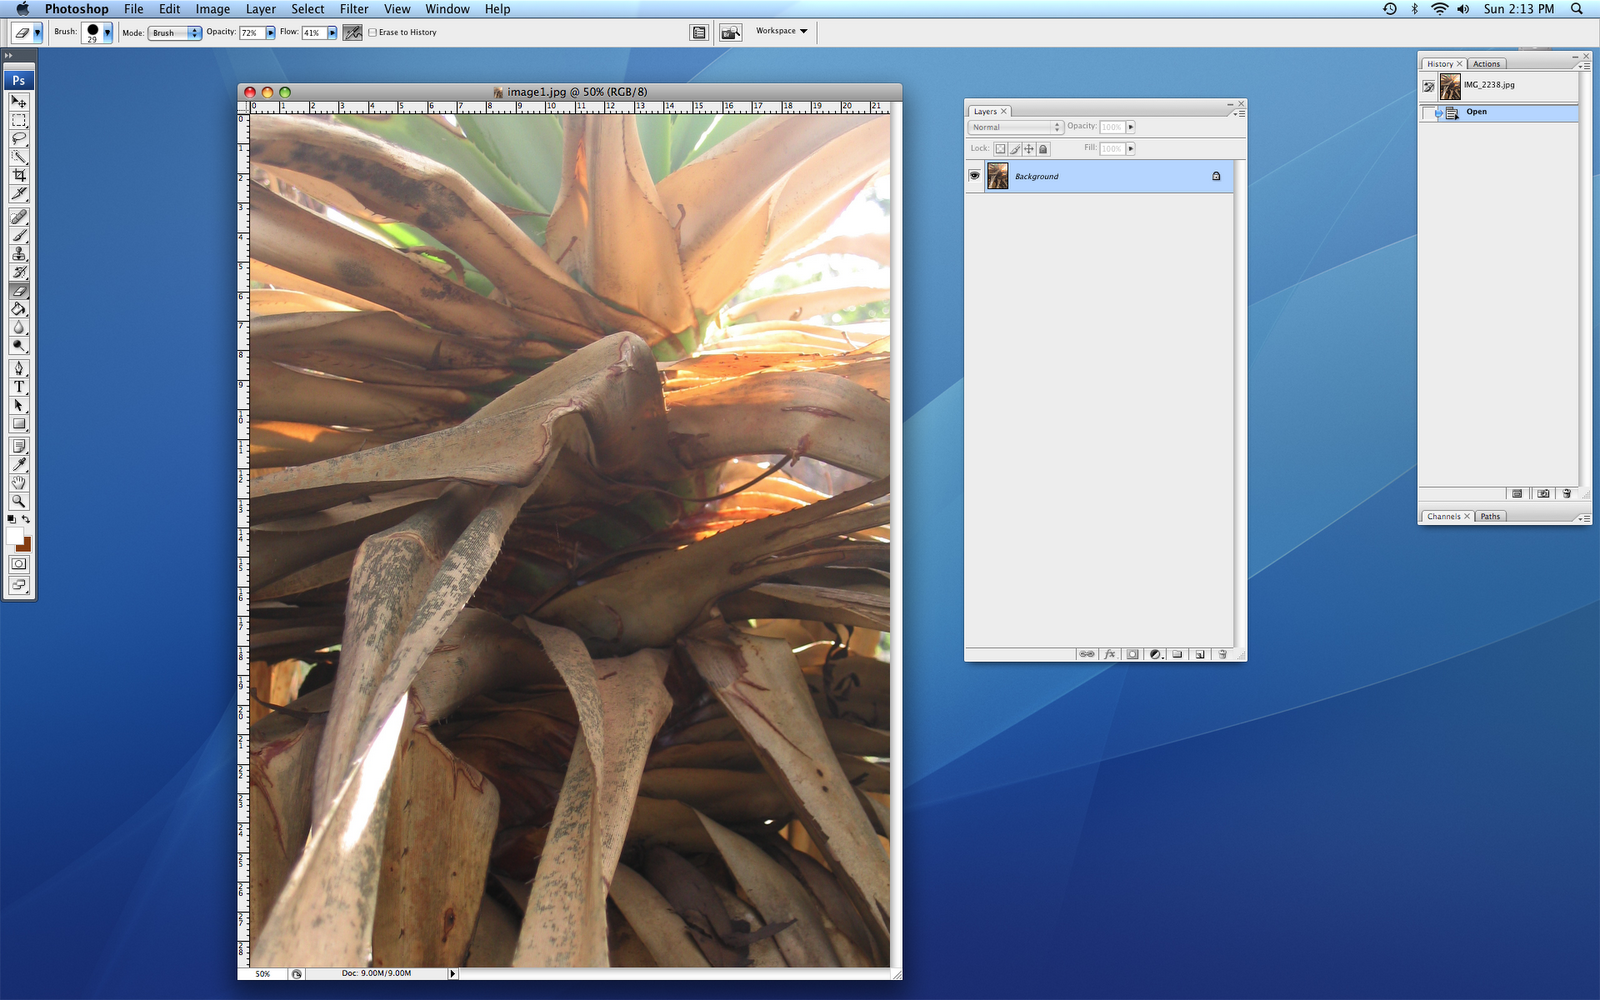Go to Bridge from options bar
The width and height of the screenshot is (1600, 1000).
731,33
